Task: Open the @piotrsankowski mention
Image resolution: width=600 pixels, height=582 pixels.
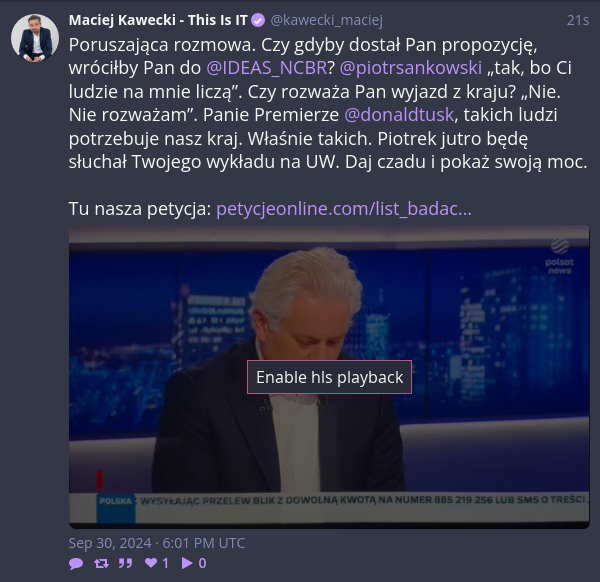Action: (411, 68)
